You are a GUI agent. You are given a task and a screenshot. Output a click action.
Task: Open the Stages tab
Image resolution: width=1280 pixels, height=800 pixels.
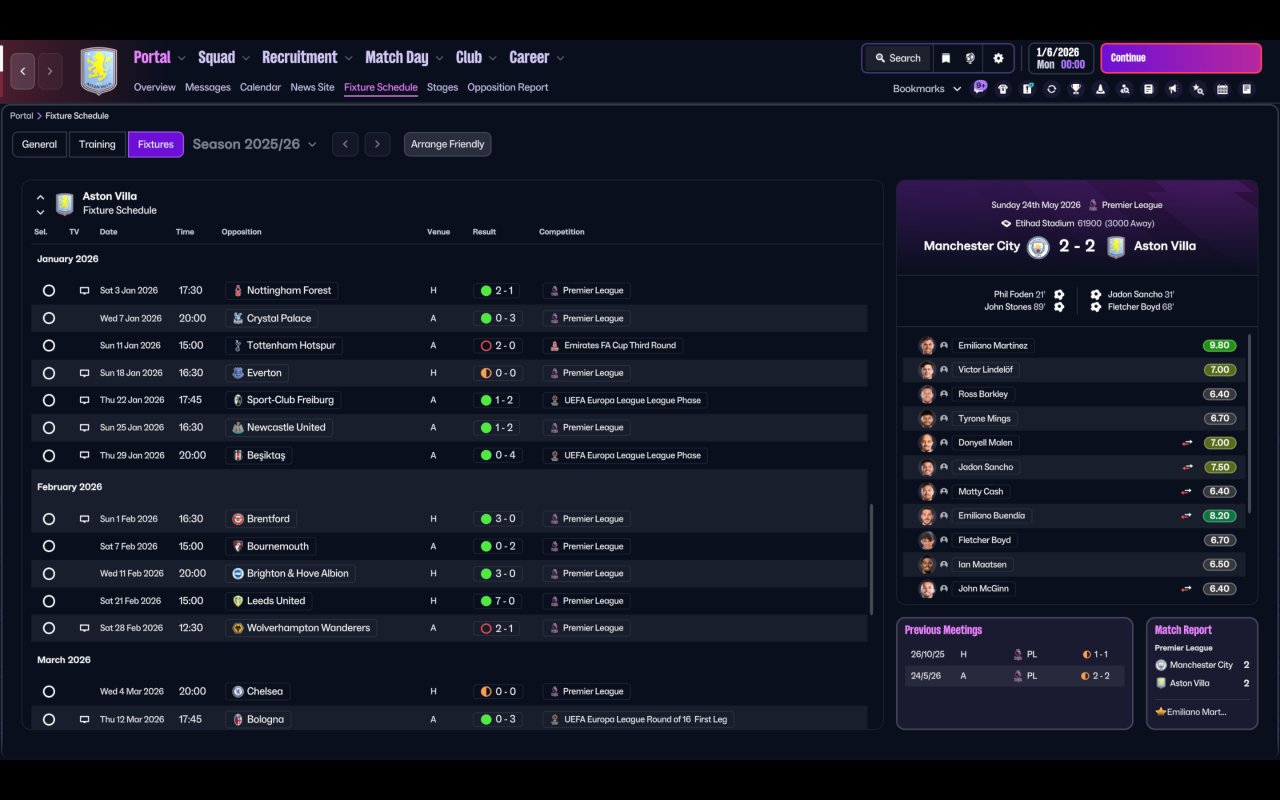(x=442, y=87)
